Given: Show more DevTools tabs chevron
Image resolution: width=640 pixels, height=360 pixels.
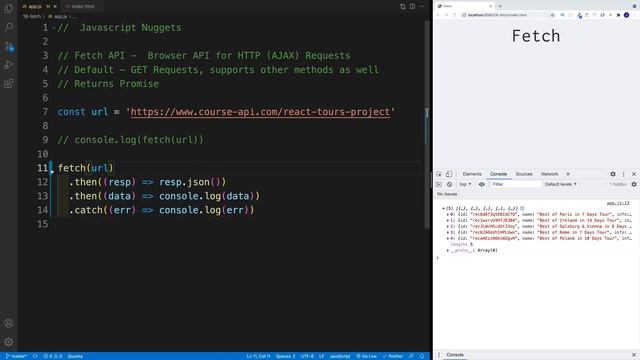Looking at the screenshot, I should coord(568,174).
